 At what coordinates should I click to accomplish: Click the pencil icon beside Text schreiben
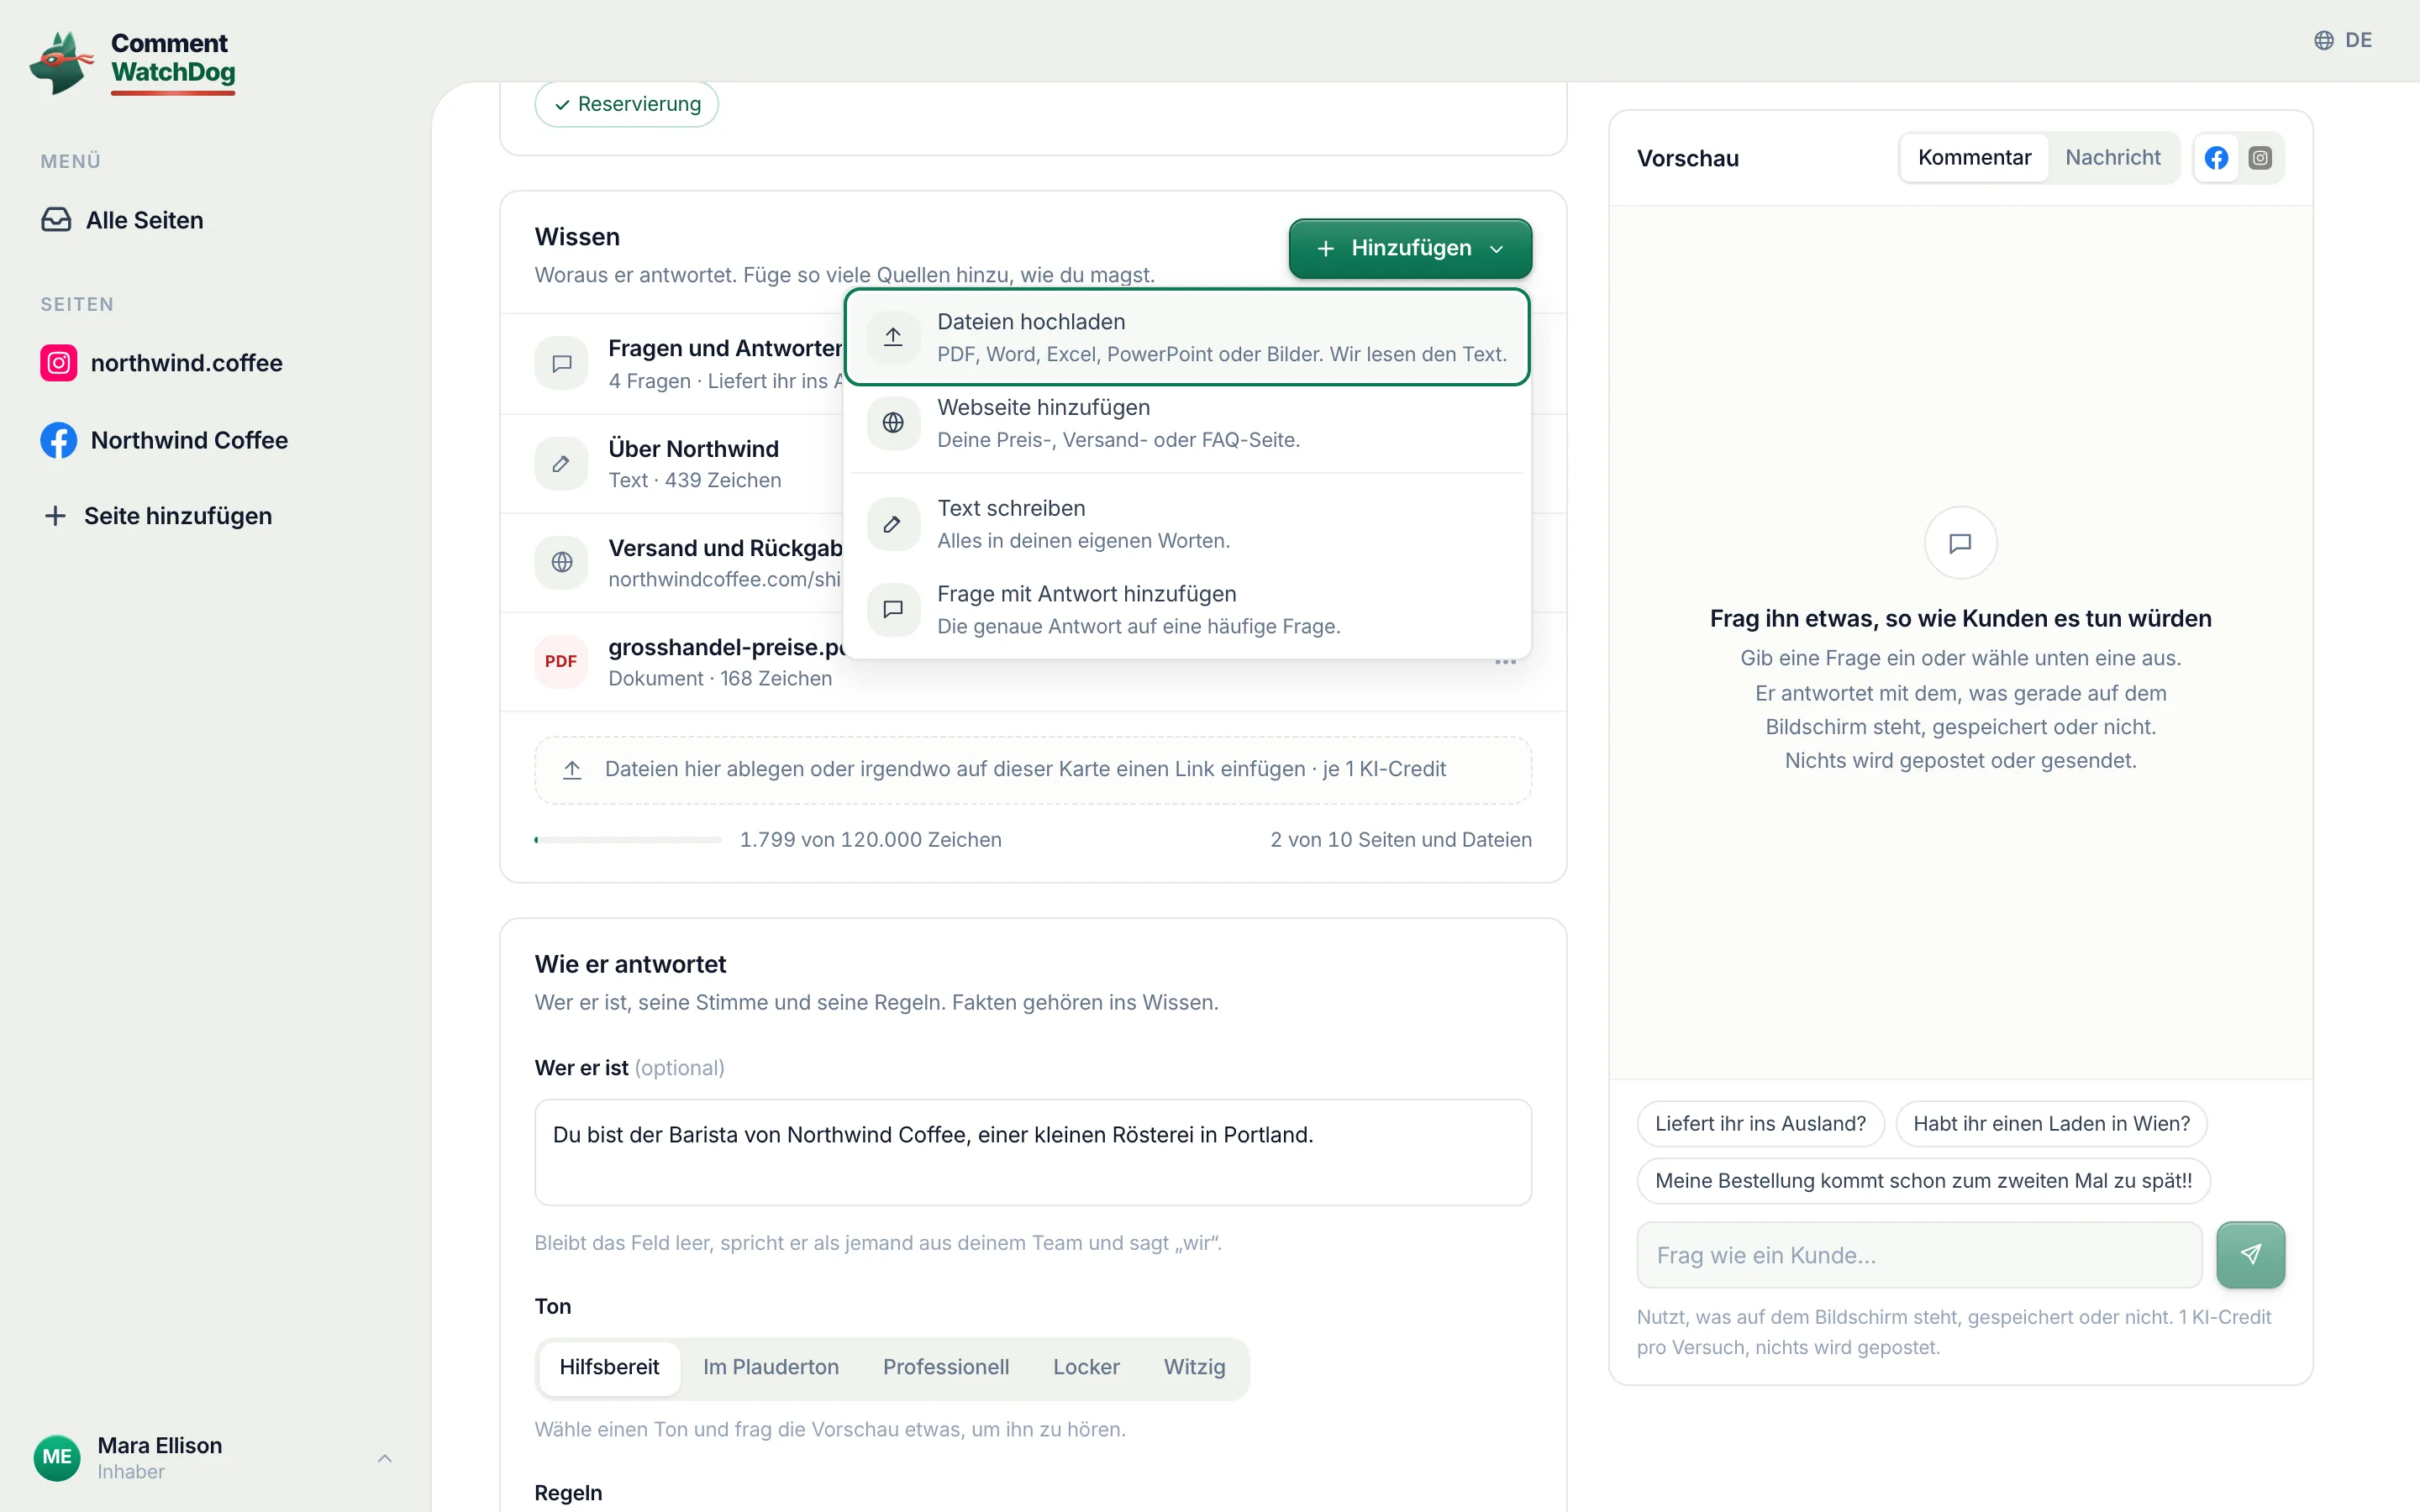(893, 524)
